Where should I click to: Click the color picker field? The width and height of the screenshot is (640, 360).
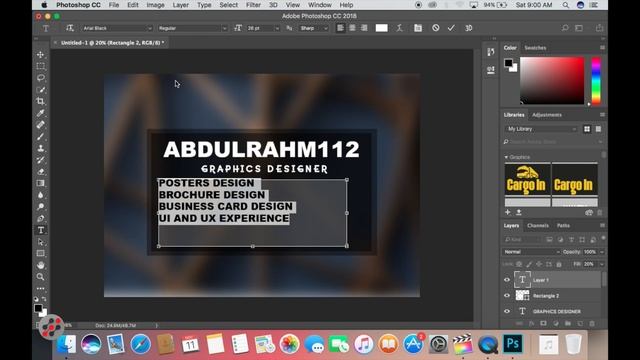[x=552, y=81]
